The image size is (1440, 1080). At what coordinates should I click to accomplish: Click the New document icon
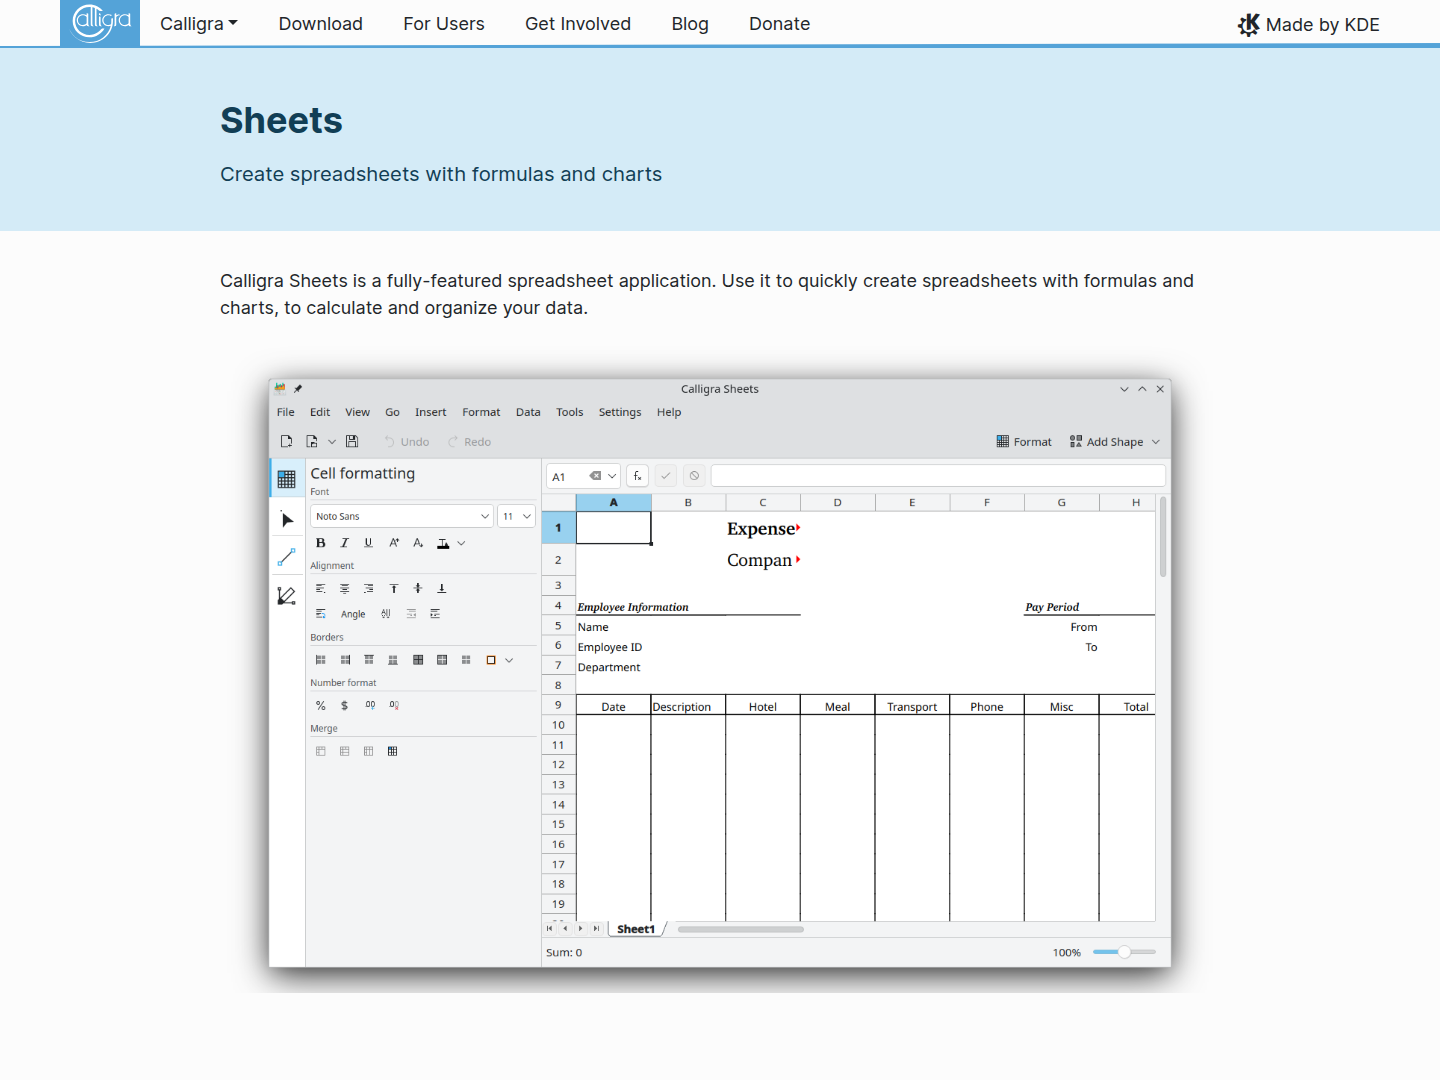(x=286, y=441)
